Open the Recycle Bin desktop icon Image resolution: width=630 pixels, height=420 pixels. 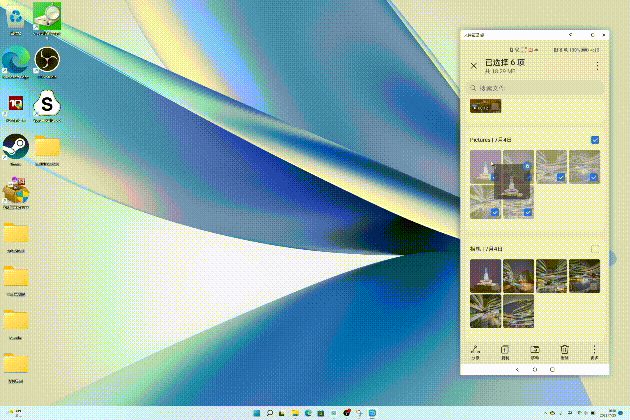point(15,16)
